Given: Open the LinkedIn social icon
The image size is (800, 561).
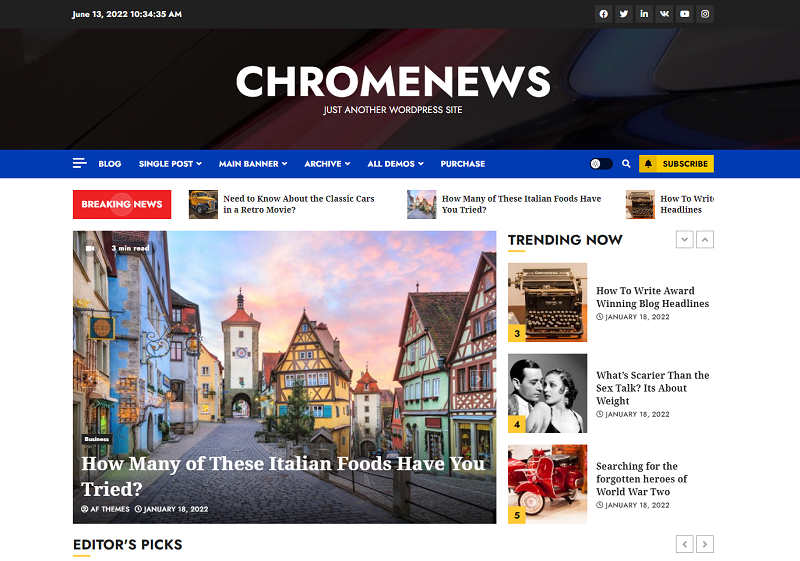Looking at the screenshot, I should pyautogui.click(x=644, y=14).
